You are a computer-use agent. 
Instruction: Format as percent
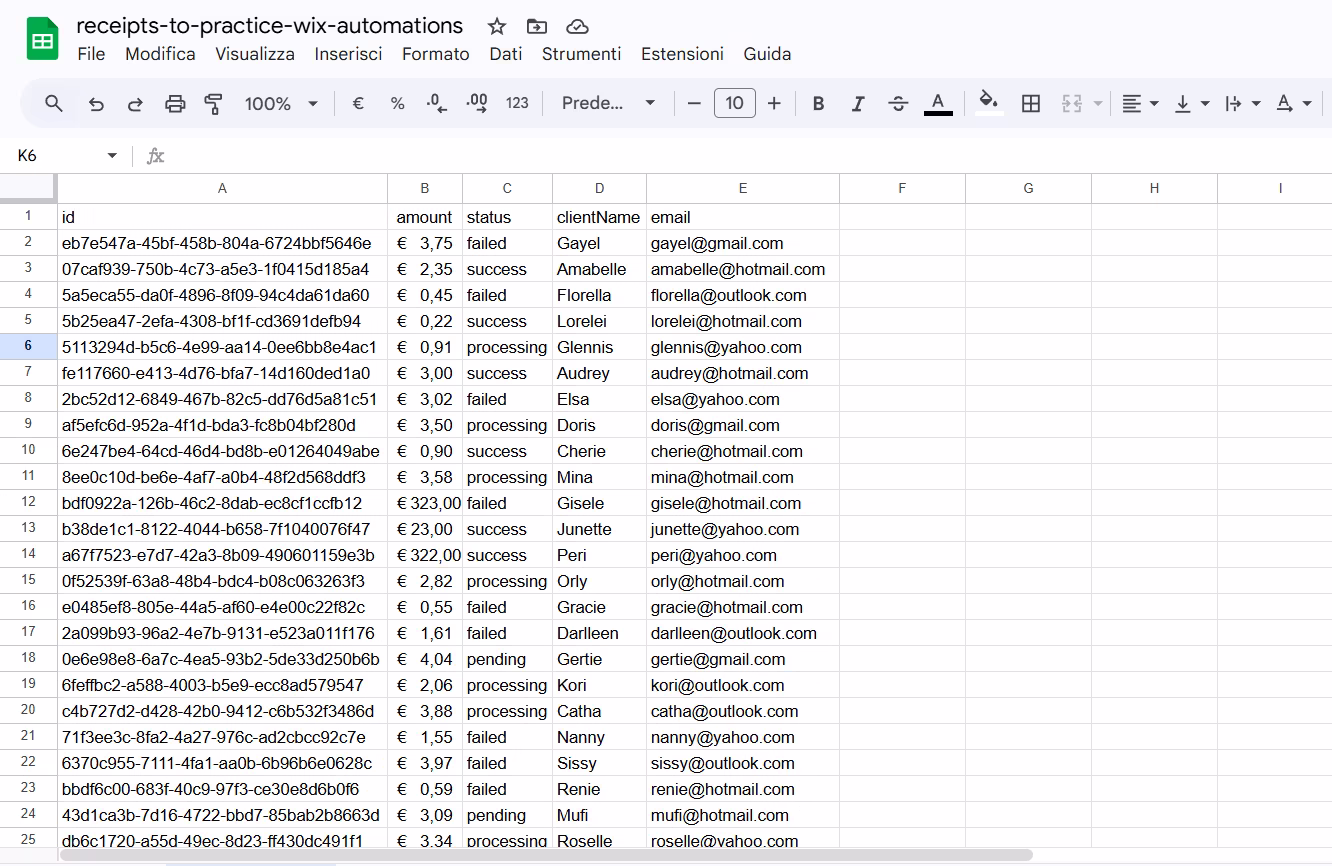click(x=397, y=103)
